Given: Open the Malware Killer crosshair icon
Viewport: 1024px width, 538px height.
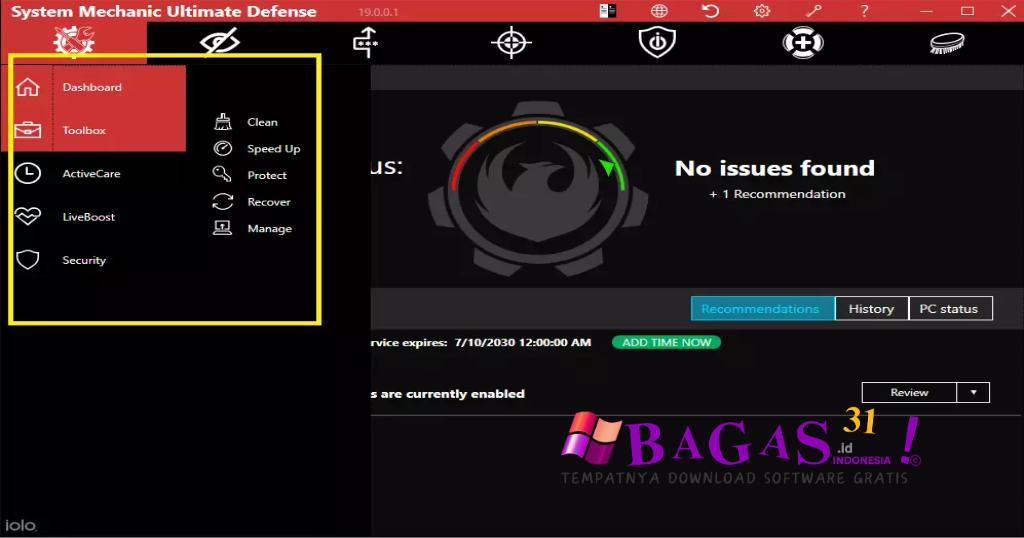Looking at the screenshot, I should click(x=511, y=43).
